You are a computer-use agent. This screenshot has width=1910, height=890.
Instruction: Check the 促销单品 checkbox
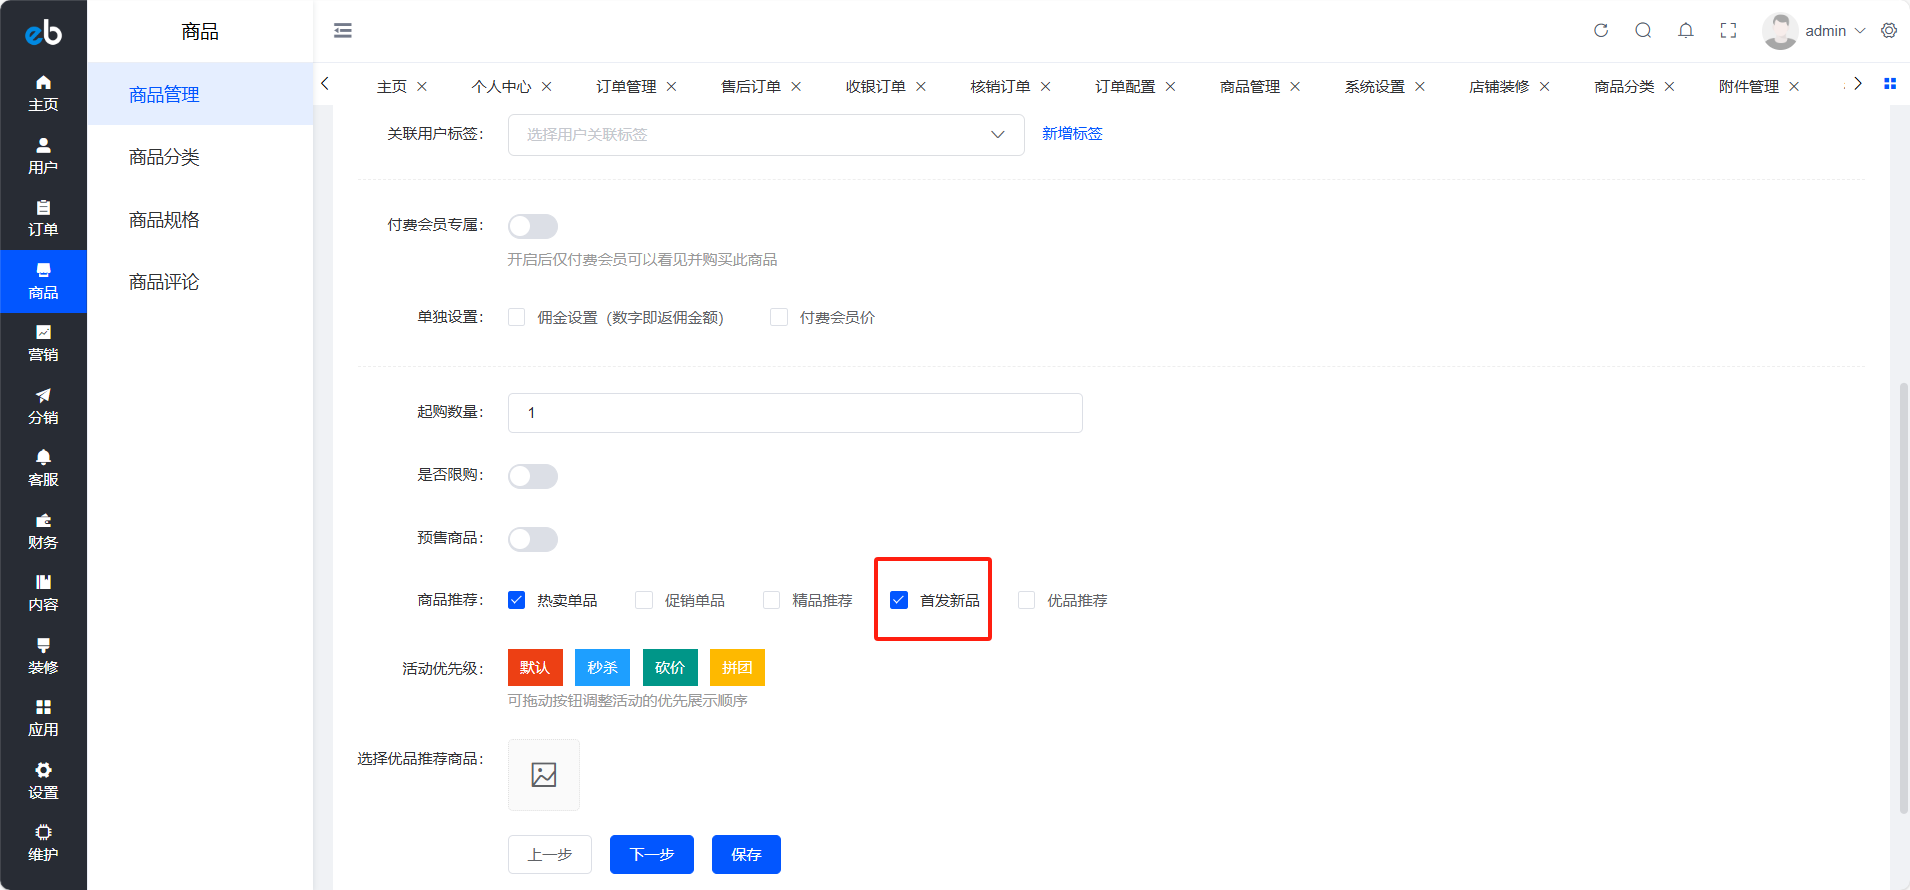click(x=644, y=600)
